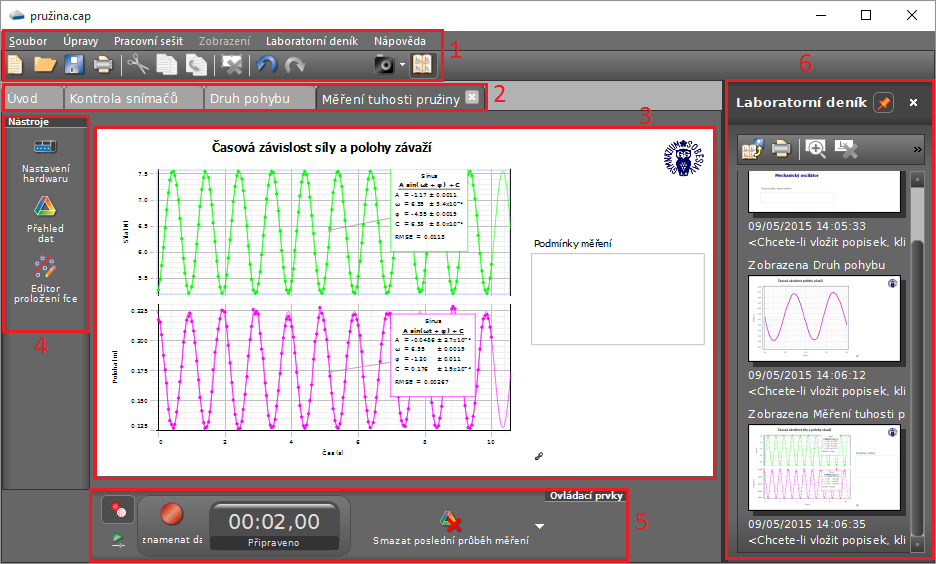The height and width of the screenshot is (564, 936).
Task: Open the Přehled dat tool
Action: click(45, 207)
